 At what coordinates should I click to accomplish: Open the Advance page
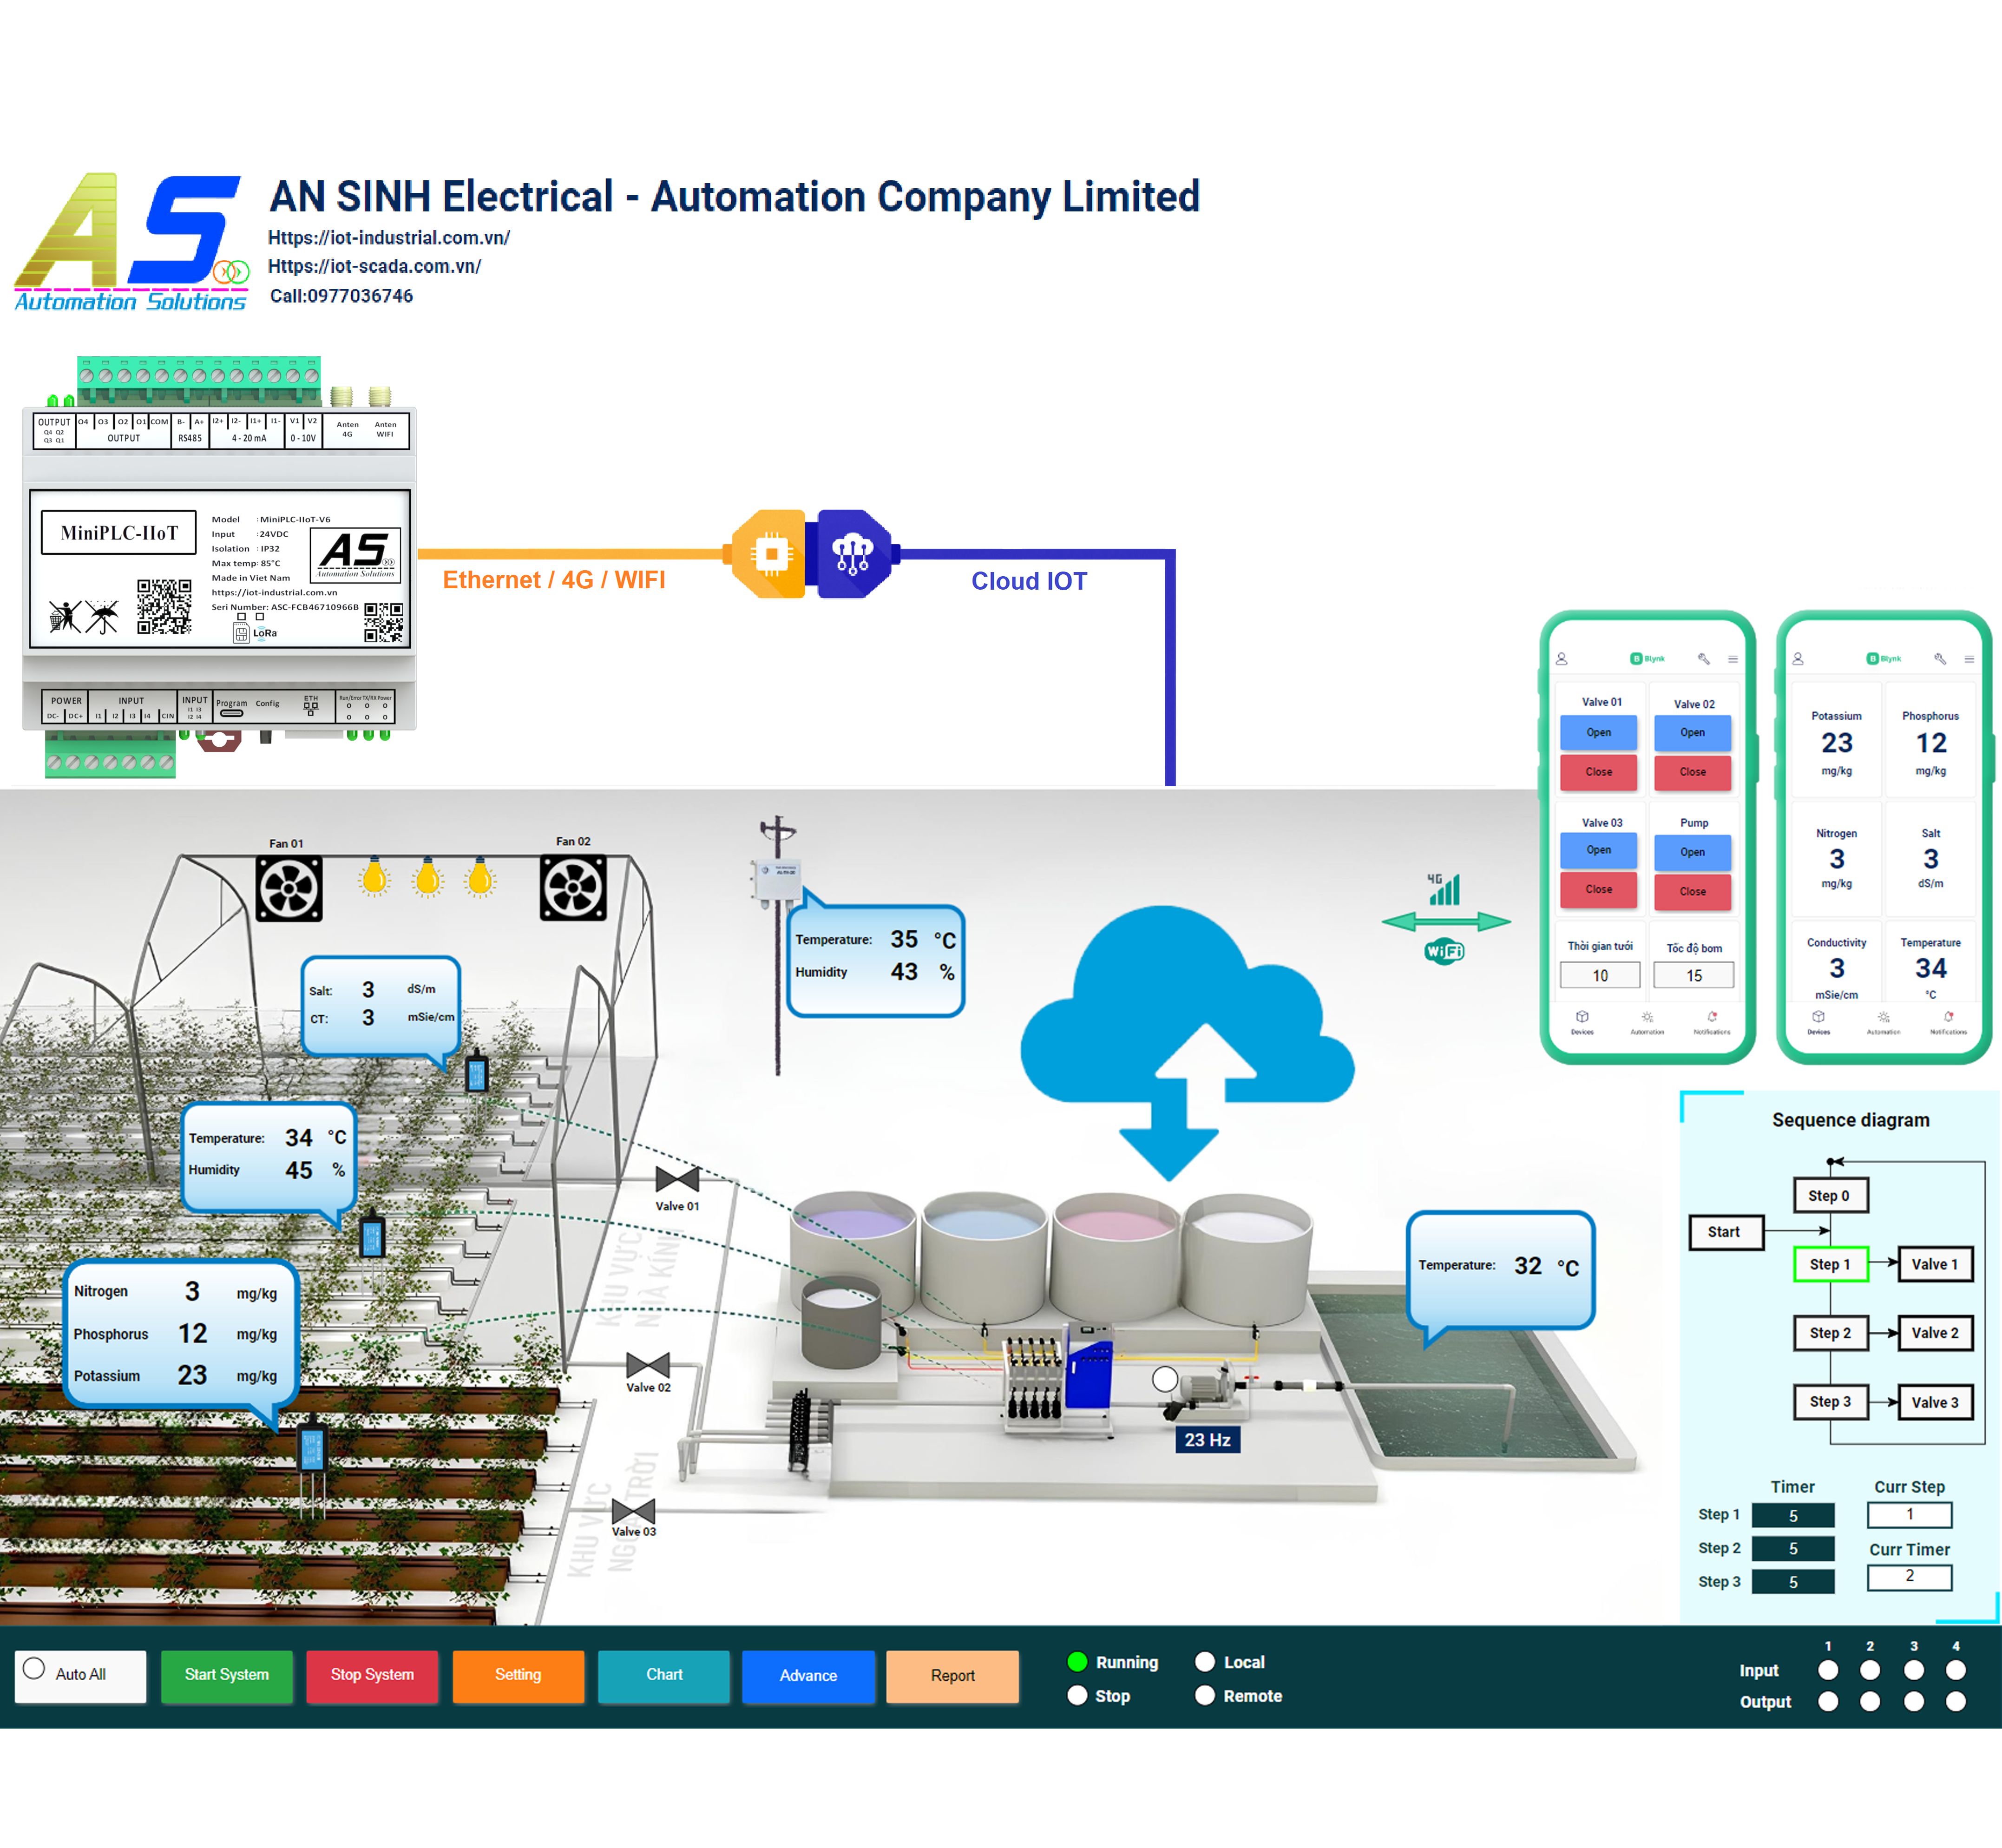tap(808, 1675)
